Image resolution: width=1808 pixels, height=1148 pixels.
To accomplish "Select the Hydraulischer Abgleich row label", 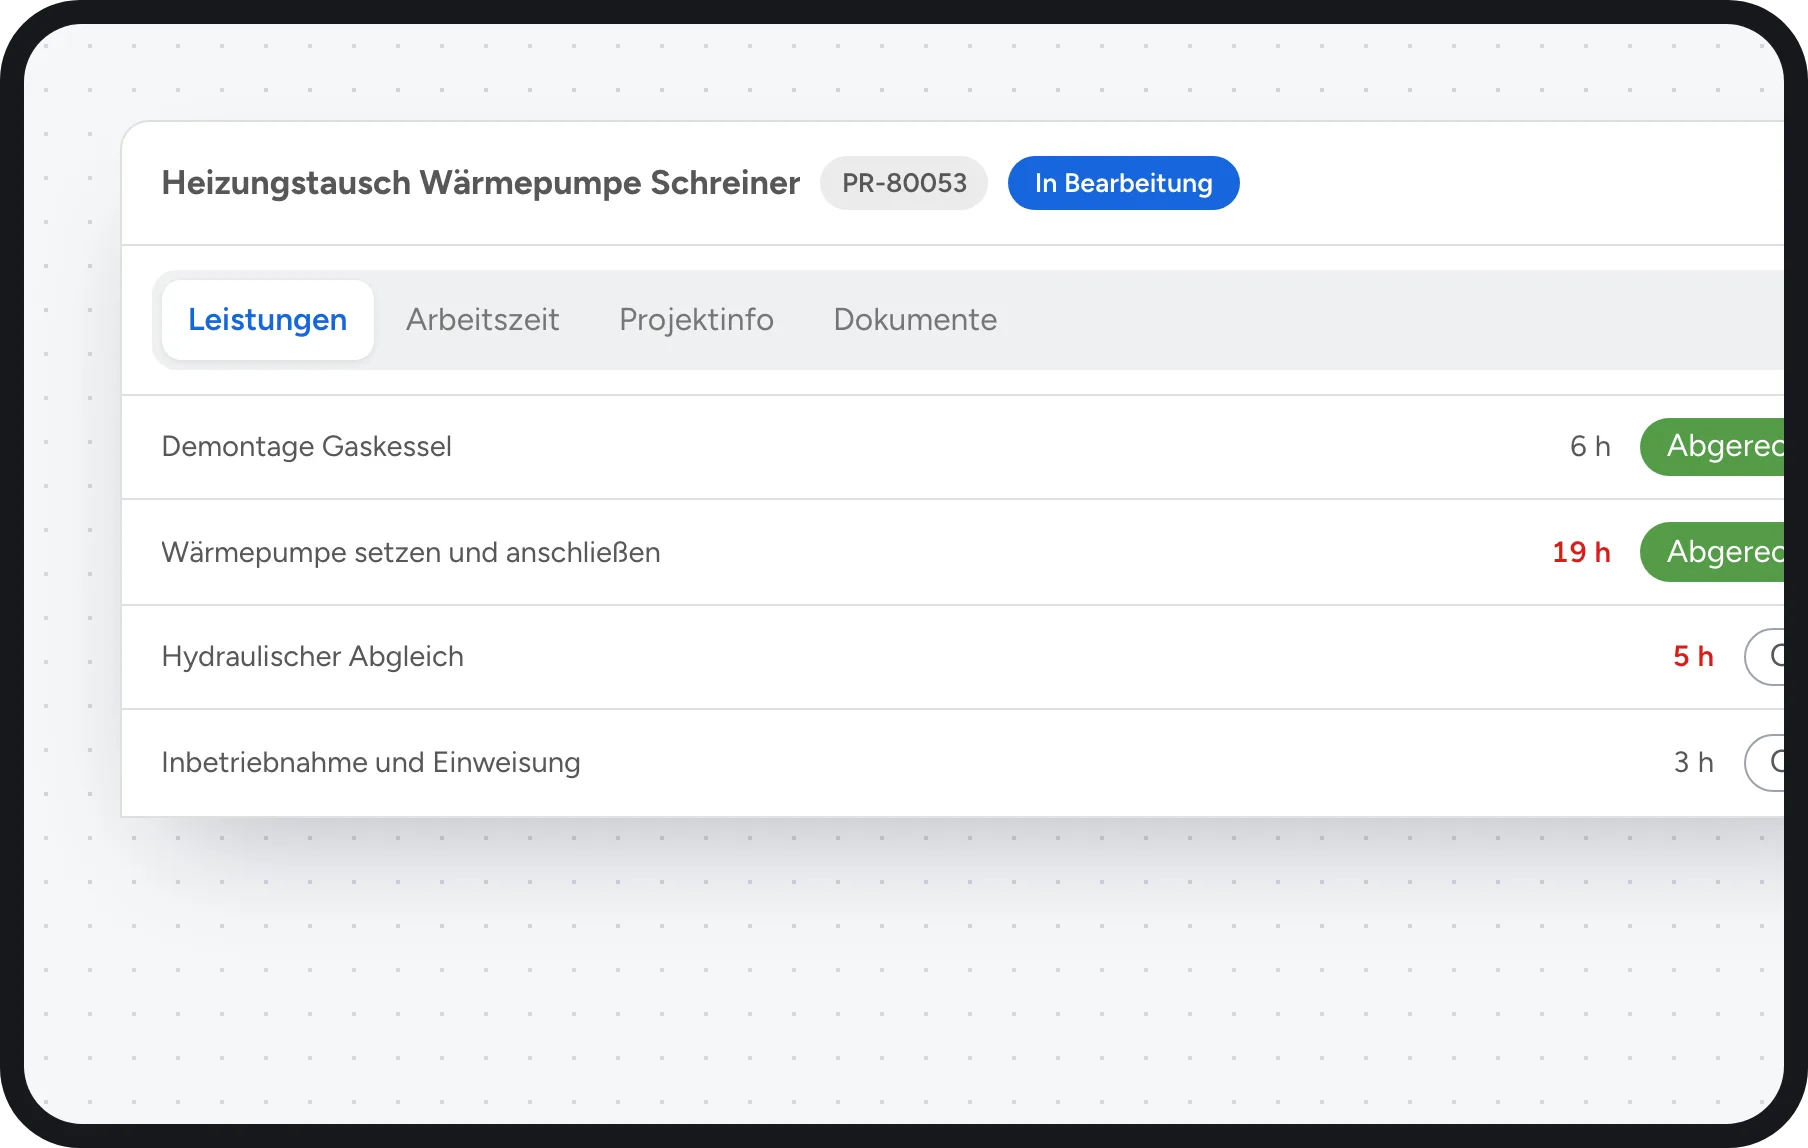I will (x=312, y=657).
